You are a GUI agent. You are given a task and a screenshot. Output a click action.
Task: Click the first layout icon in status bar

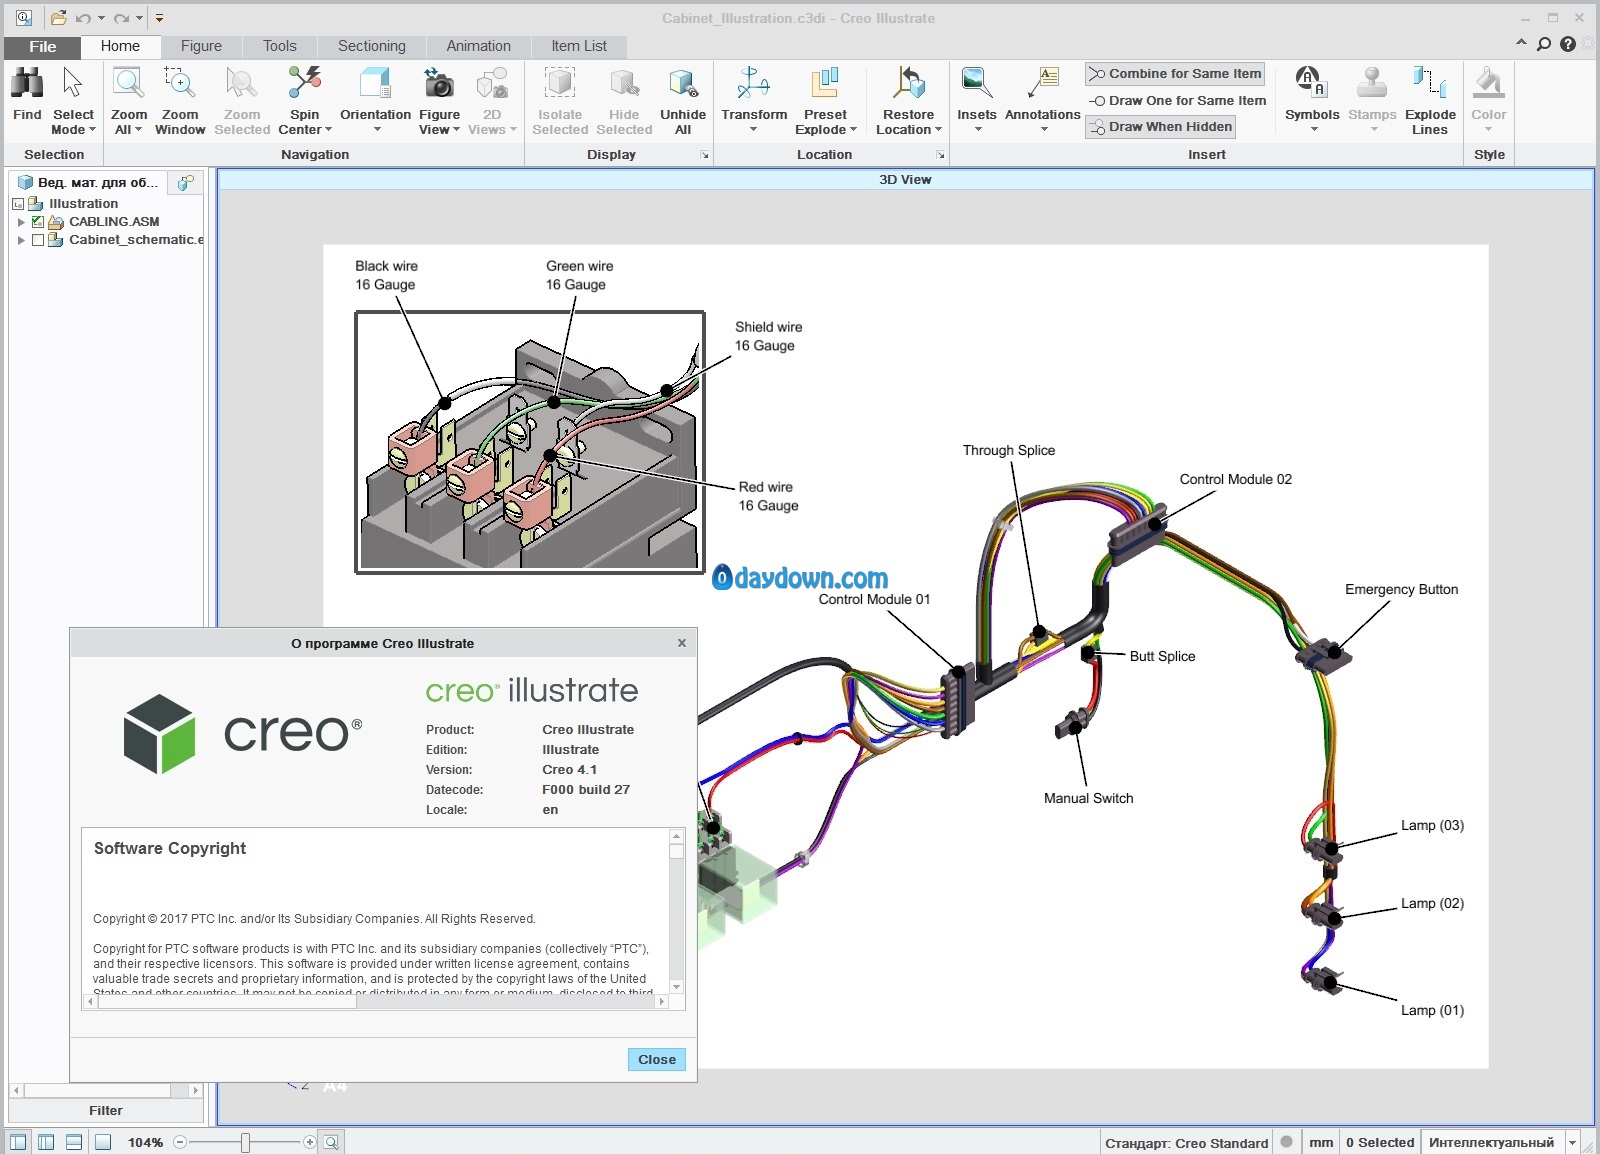(19, 1142)
